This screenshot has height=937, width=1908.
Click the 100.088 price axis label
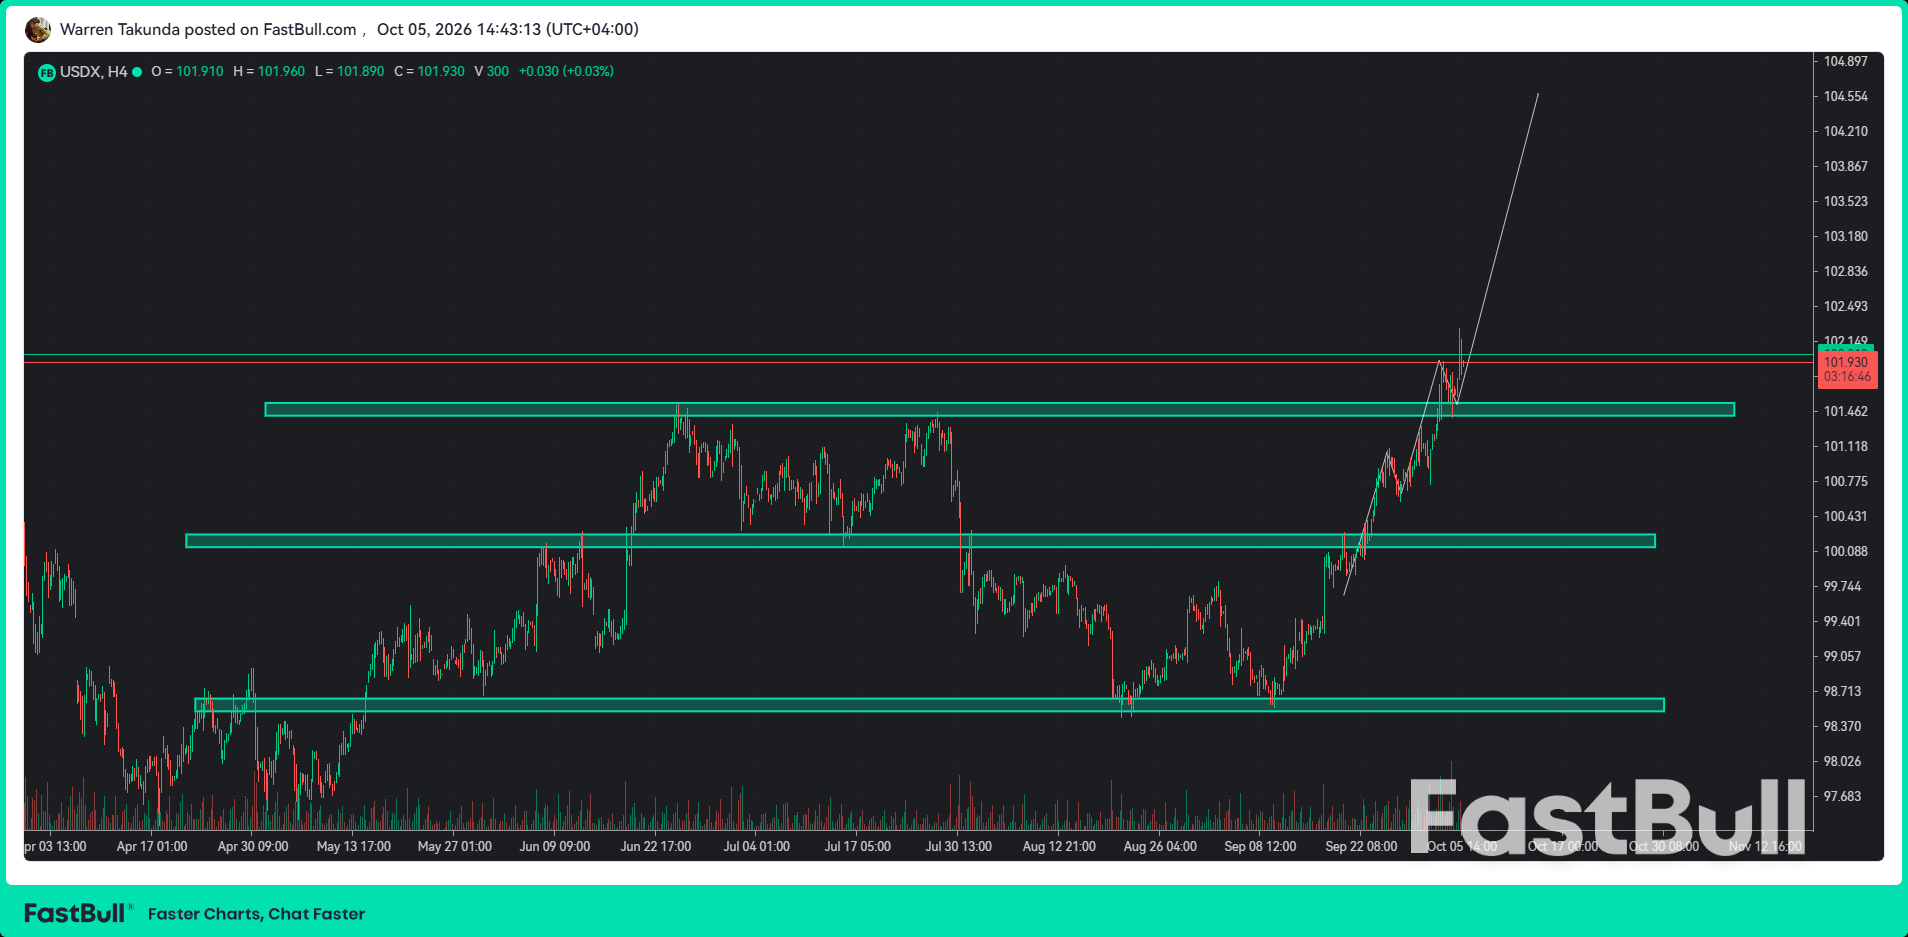click(x=1845, y=552)
